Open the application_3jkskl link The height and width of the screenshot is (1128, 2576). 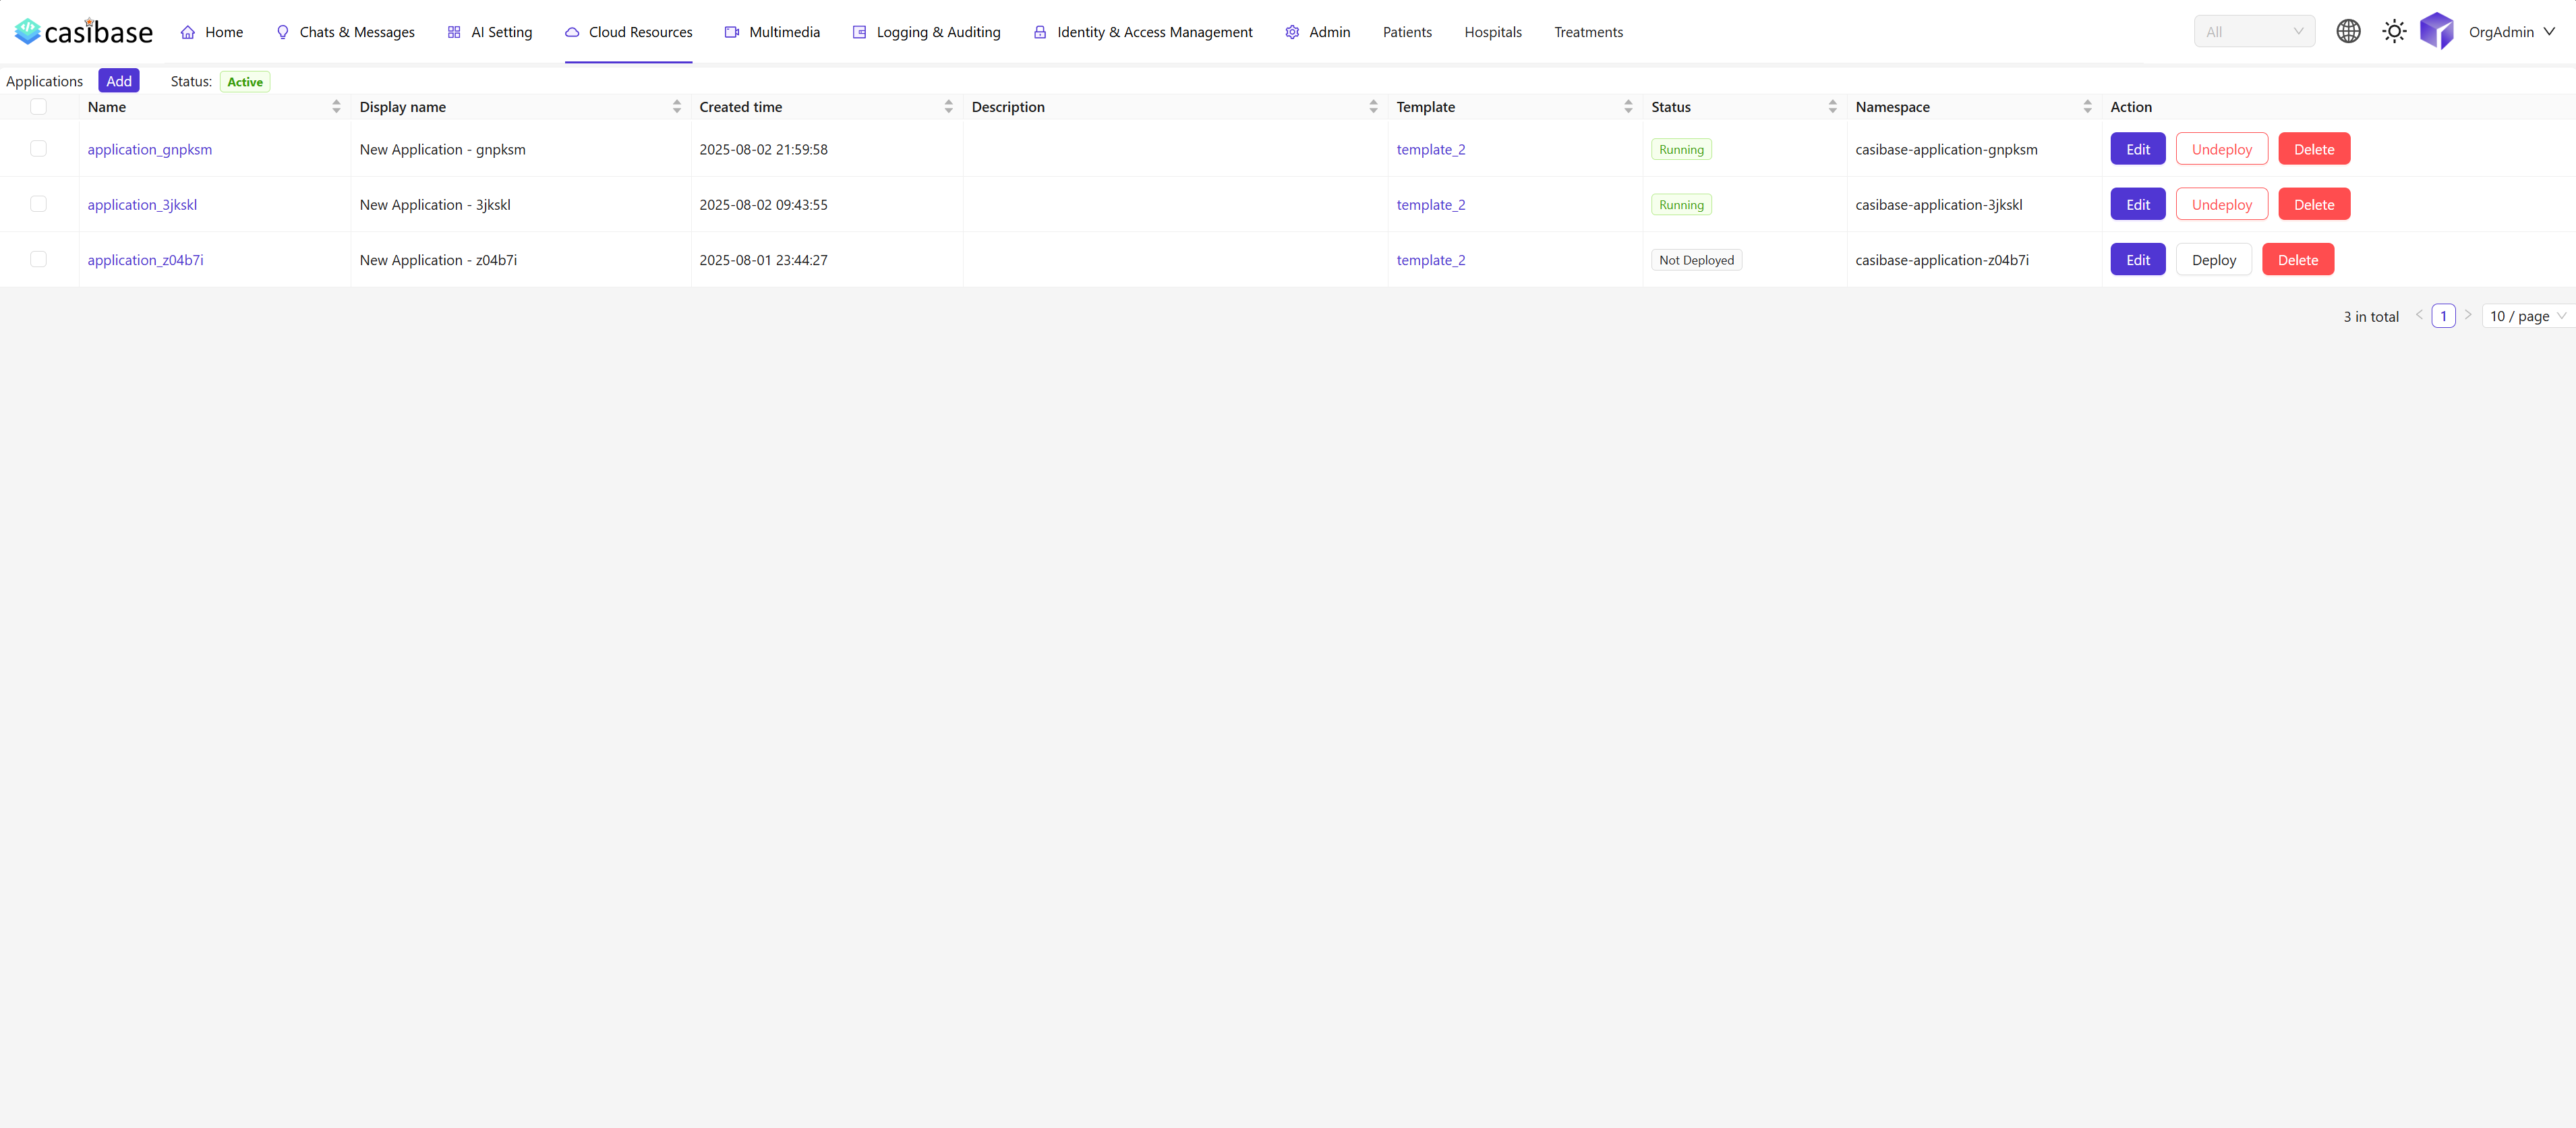[142, 204]
